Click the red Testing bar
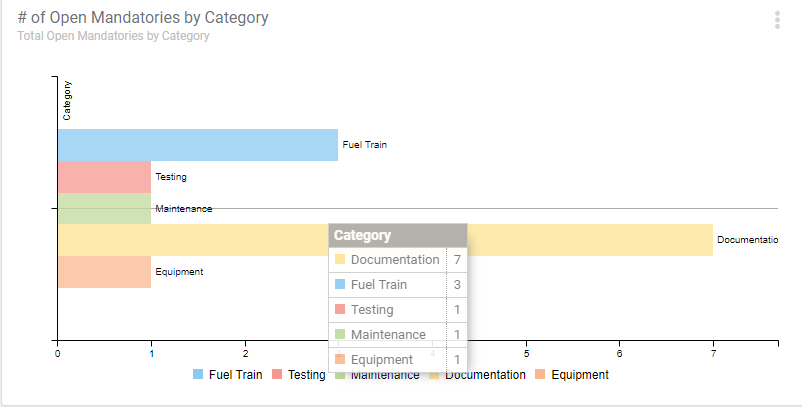This screenshot has width=802, height=407. (x=104, y=177)
